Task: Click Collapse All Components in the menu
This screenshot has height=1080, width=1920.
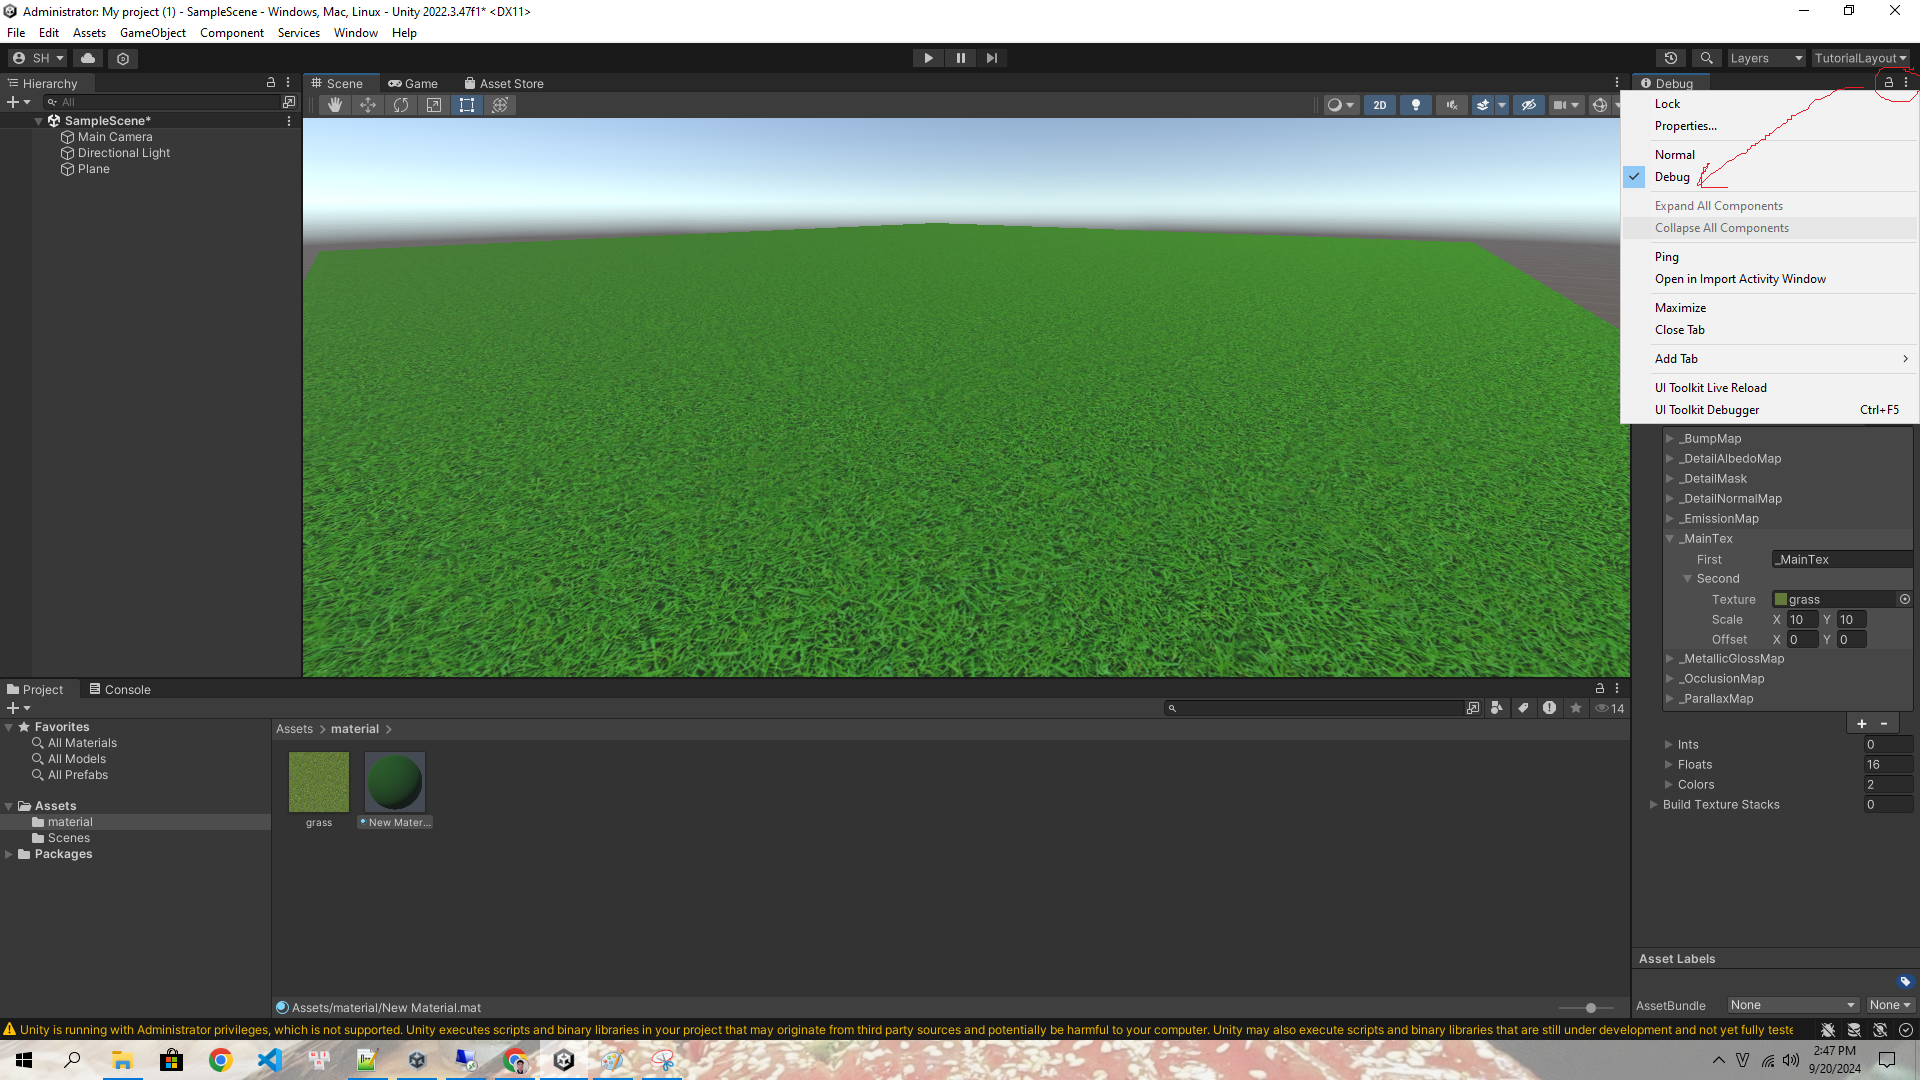Action: coord(1720,227)
